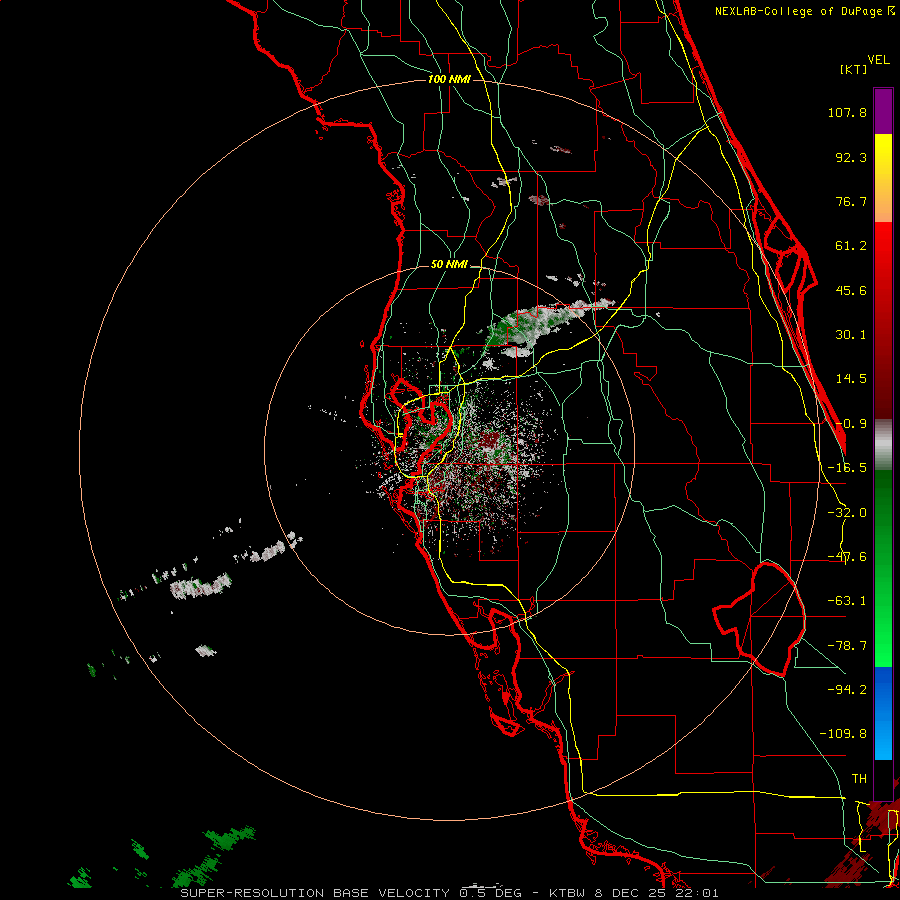
Task: Select the 76.7 velocity scale value
Action: 851,201
